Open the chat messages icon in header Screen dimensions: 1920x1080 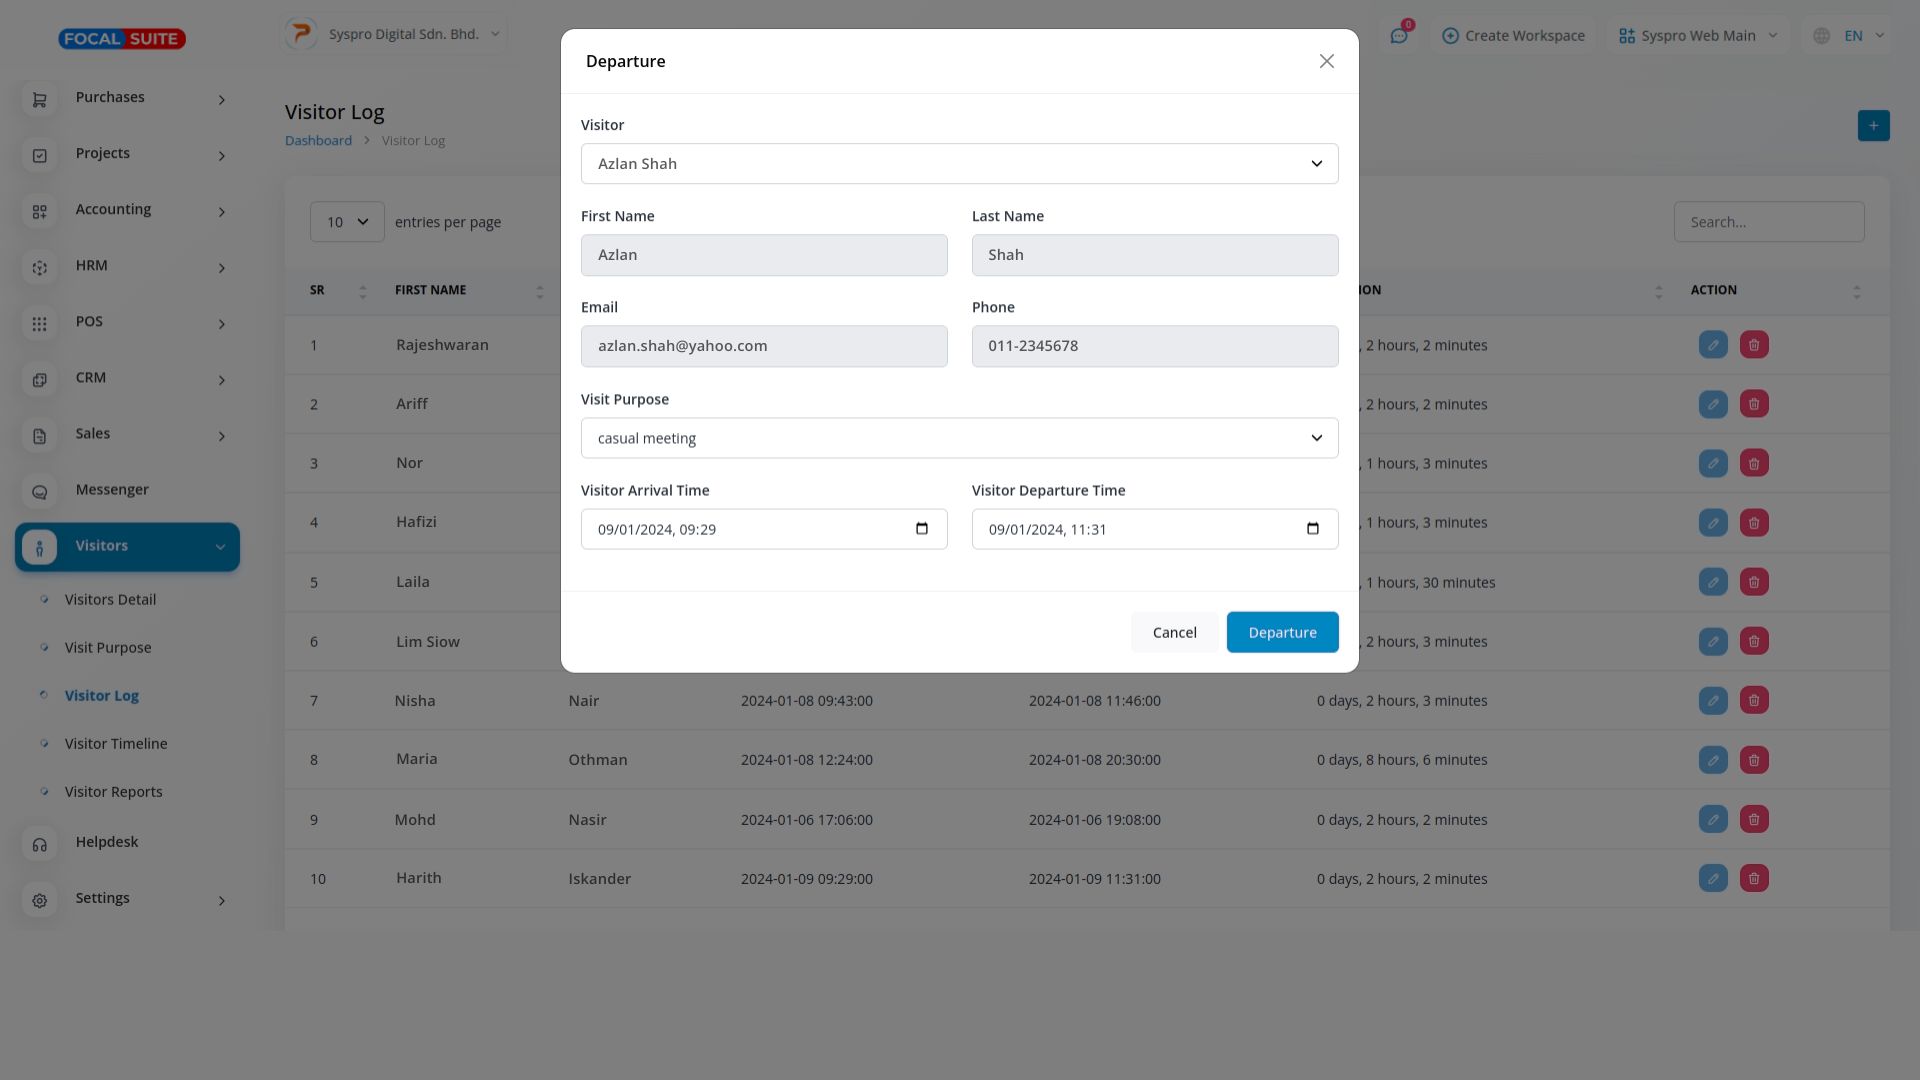(1398, 36)
